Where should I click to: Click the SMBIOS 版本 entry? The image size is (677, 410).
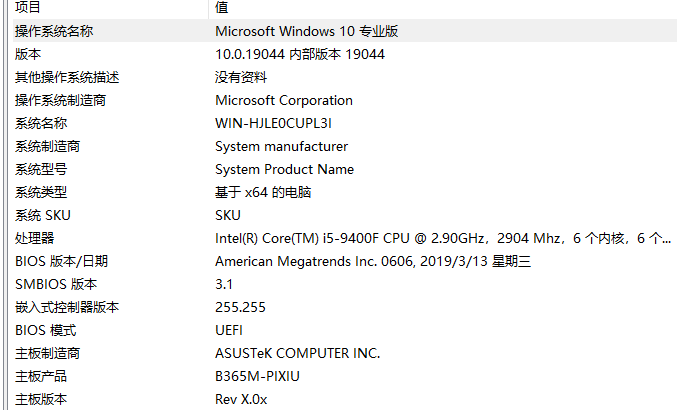click(x=52, y=284)
